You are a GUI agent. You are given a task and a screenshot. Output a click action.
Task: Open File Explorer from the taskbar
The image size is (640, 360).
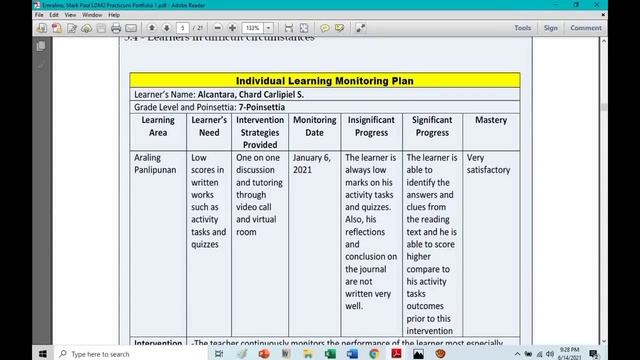click(308, 354)
